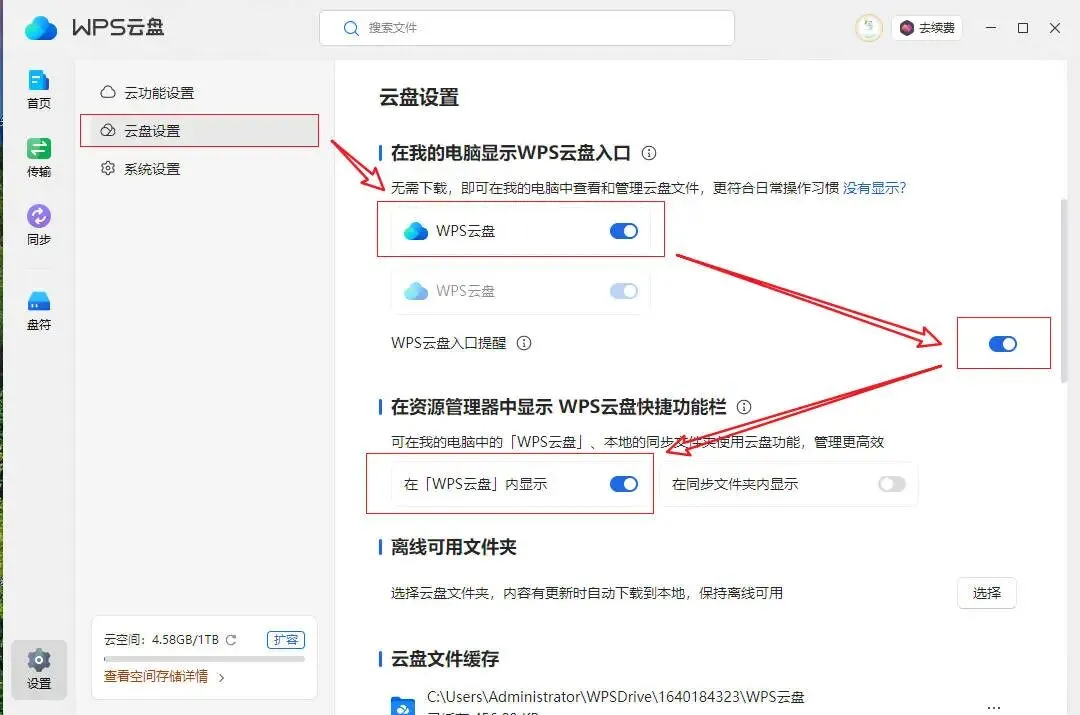Open the user avatar icon
The height and width of the screenshot is (715, 1080).
pyautogui.click(x=869, y=28)
